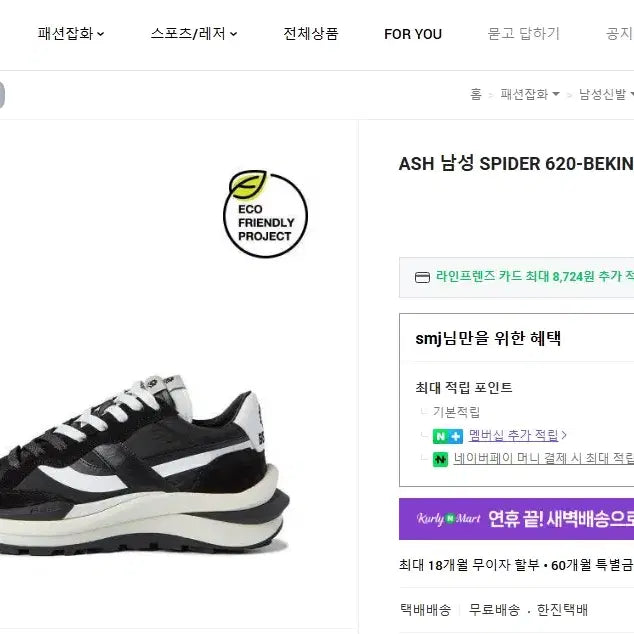Go to the FOR YOU tab

click(413, 34)
